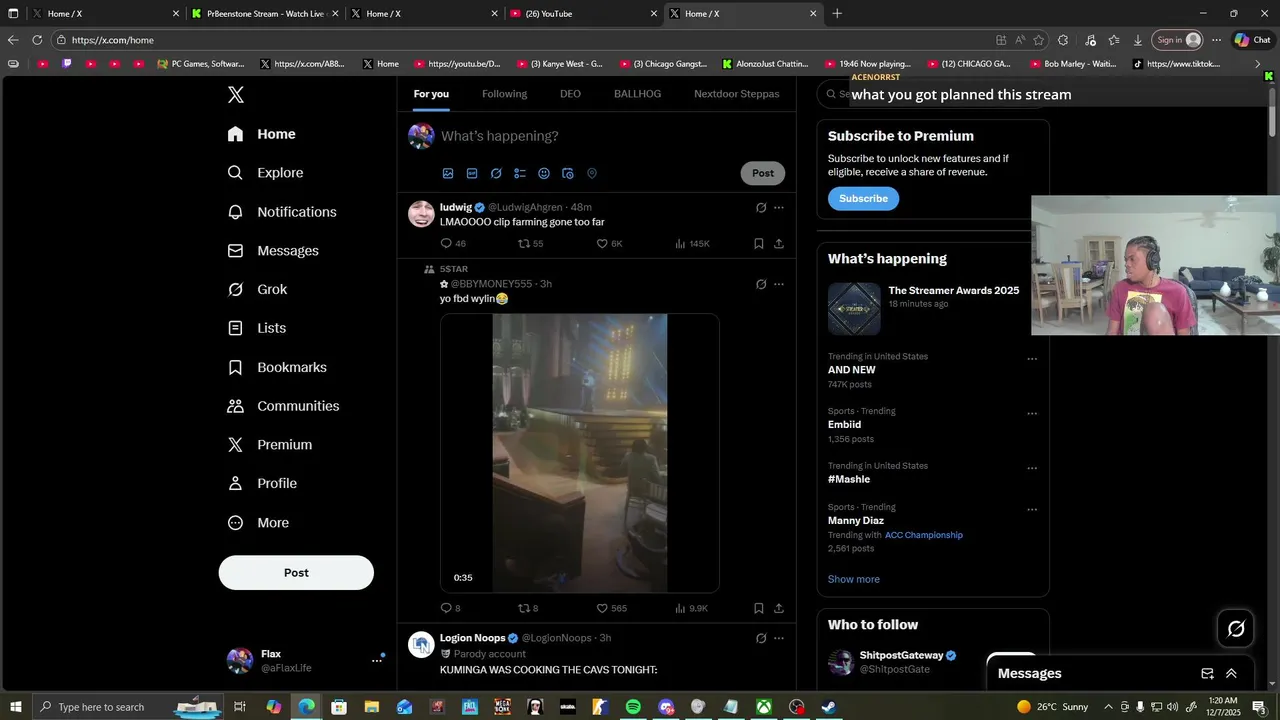The width and height of the screenshot is (1280, 720).
Task: Open Profile in sidebar
Action: tap(263, 483)
